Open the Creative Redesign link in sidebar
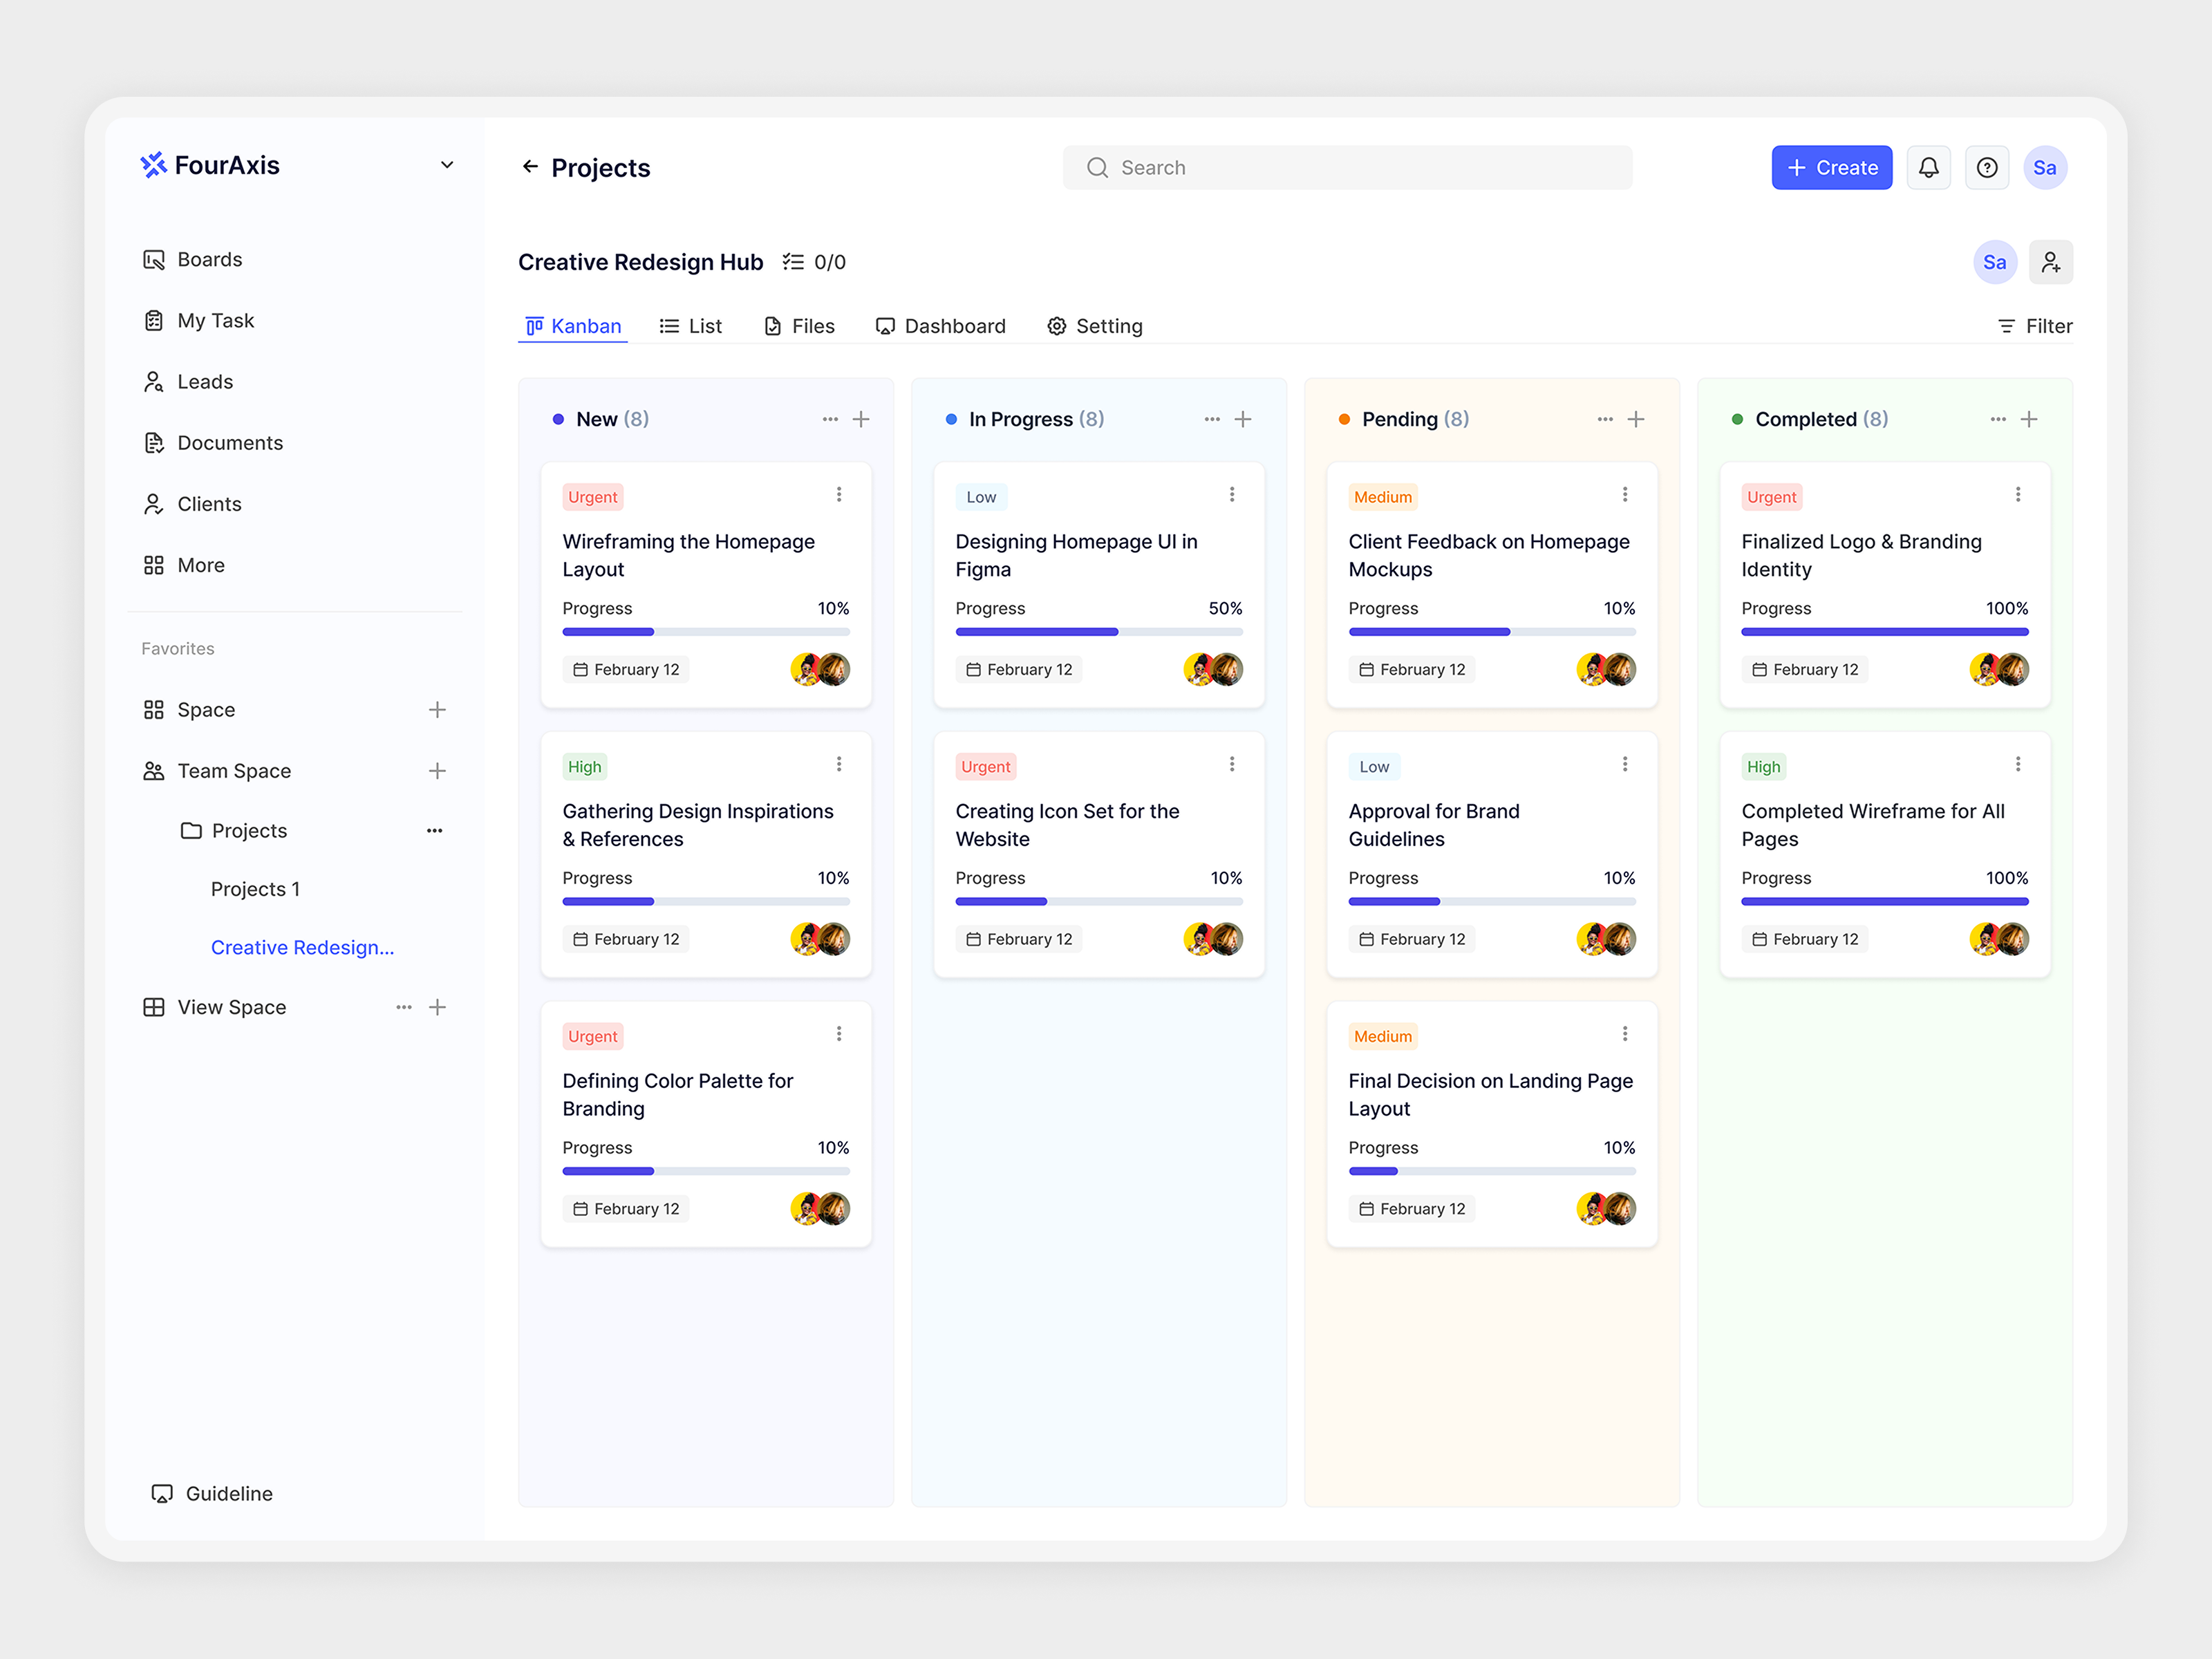This screenshot has width=2212, height=1659. tap(302, 947)
